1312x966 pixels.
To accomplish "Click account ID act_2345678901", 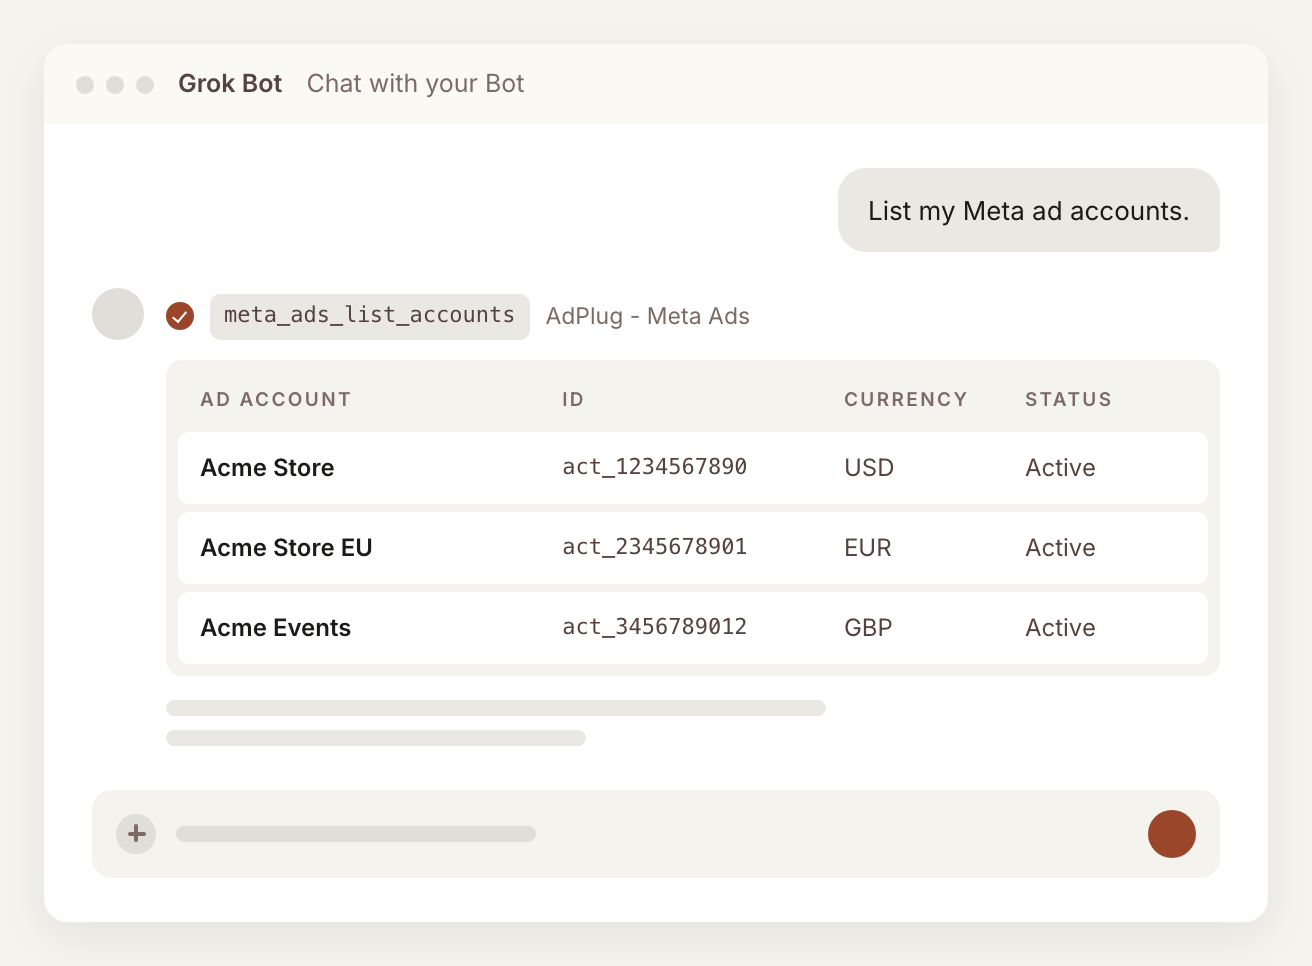I will tap(655, 547).
